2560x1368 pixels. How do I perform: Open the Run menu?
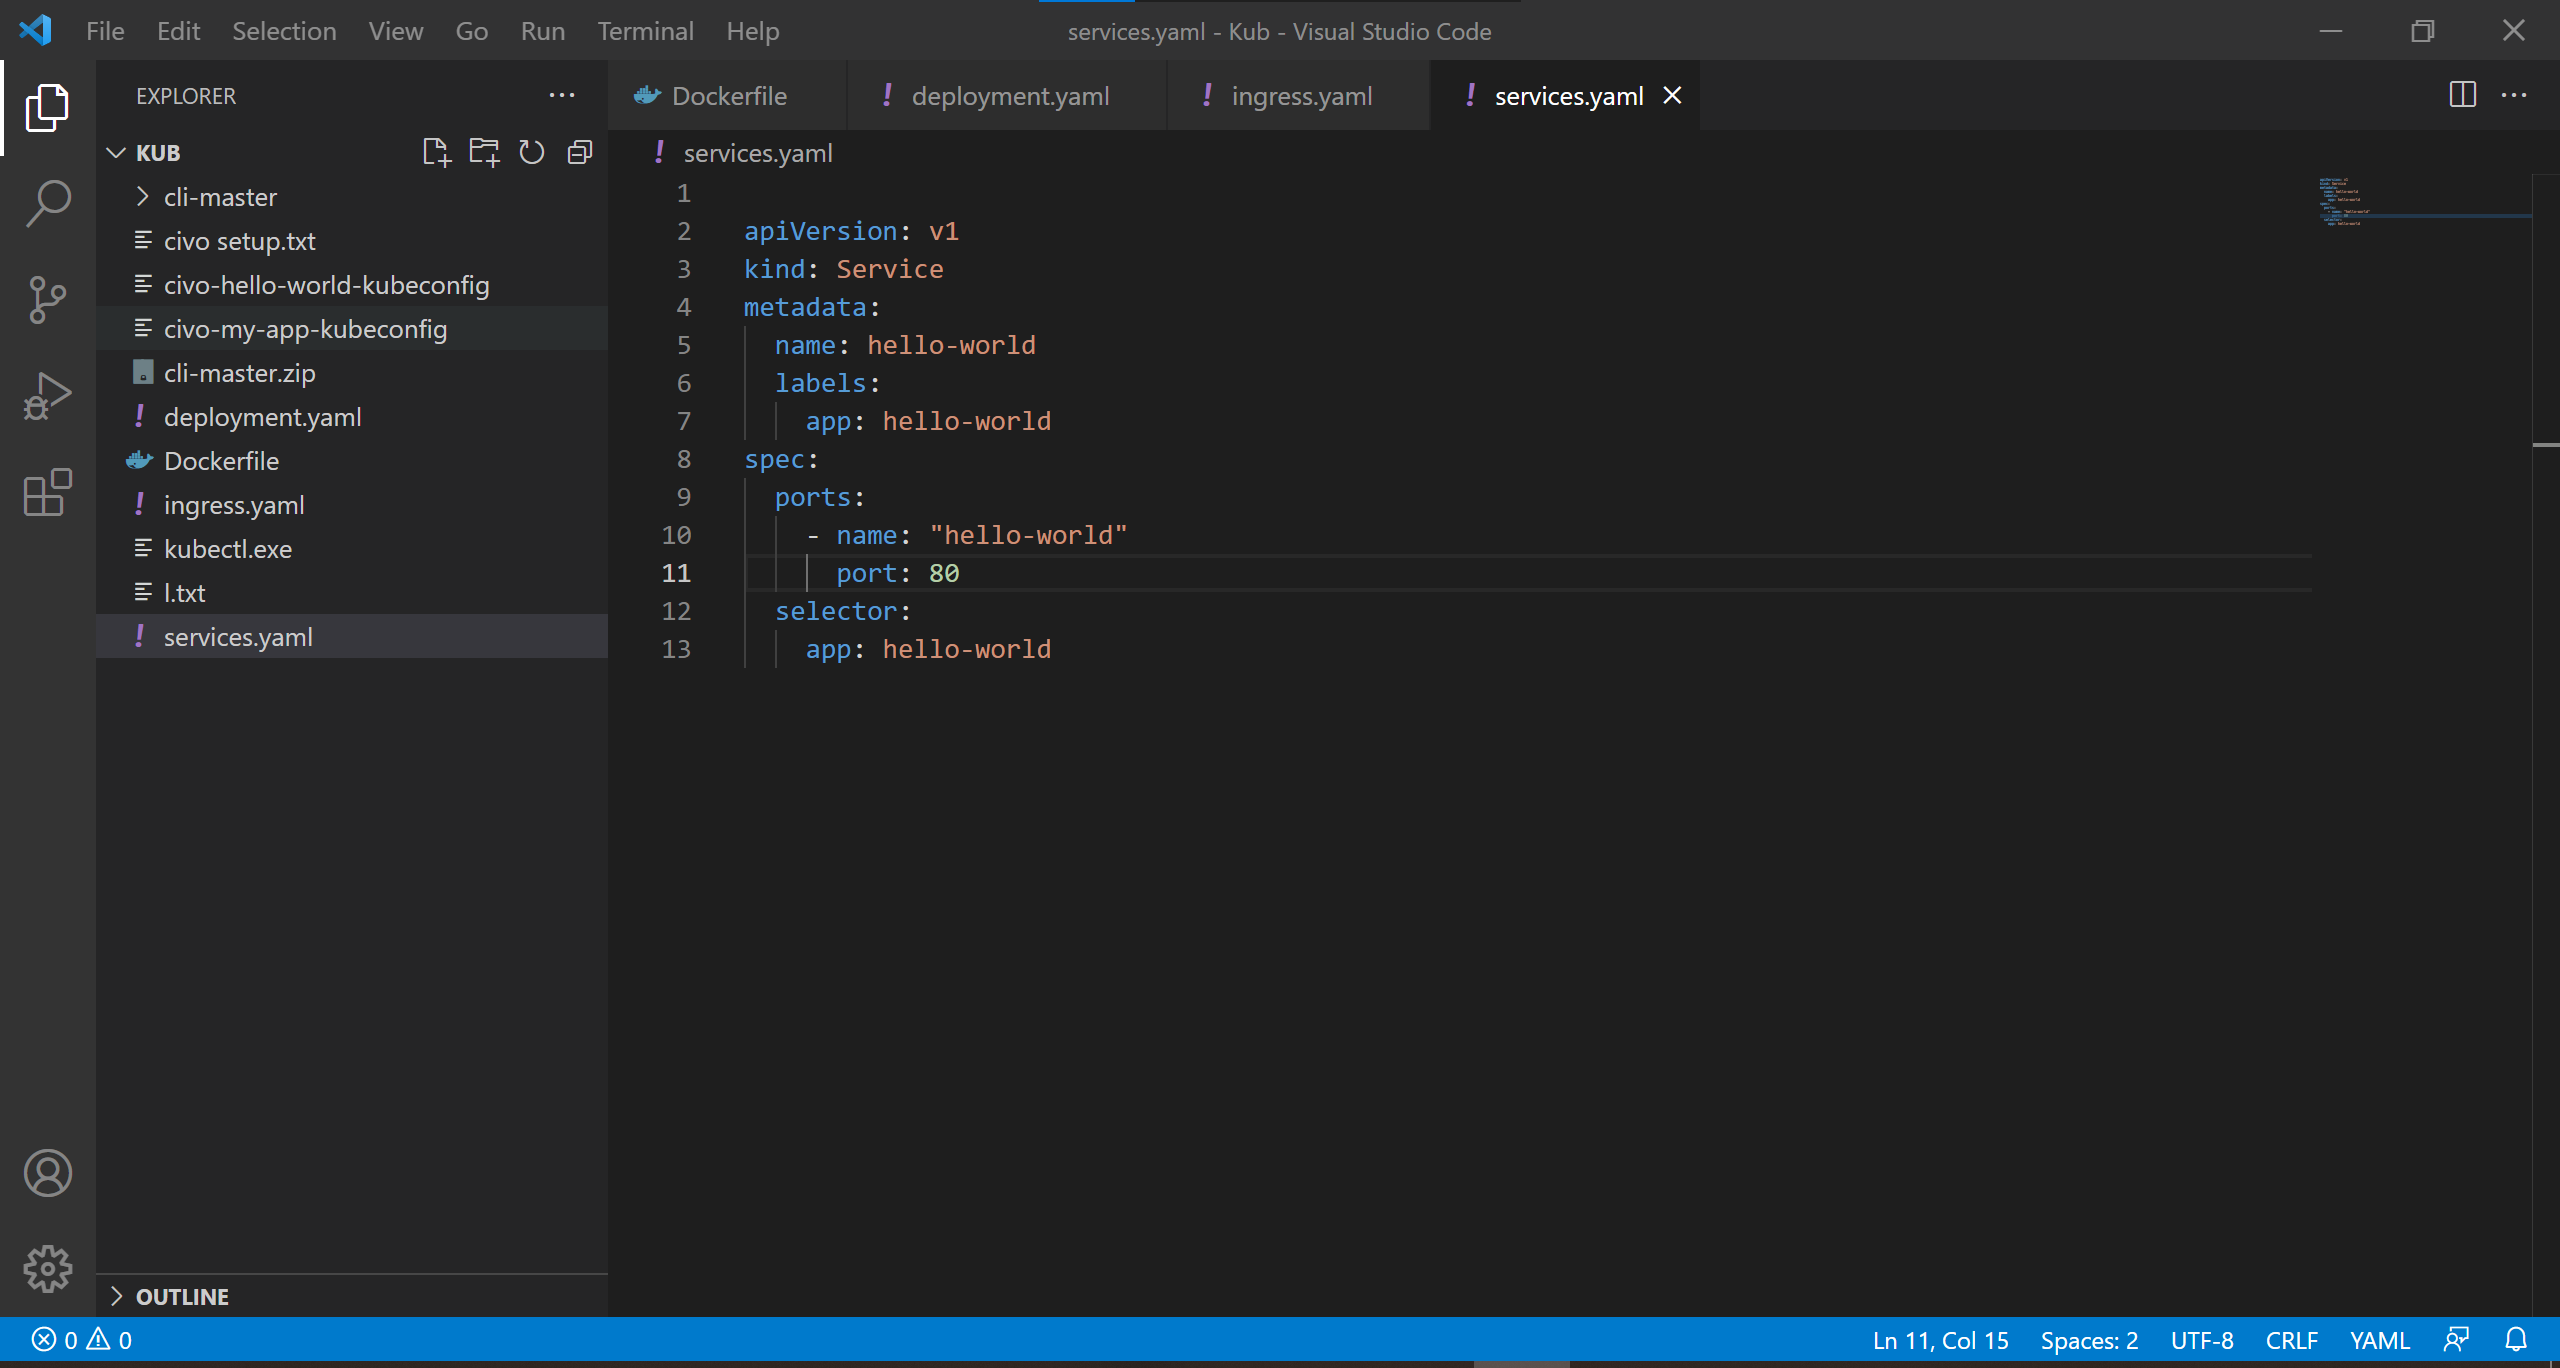(543, 31)
